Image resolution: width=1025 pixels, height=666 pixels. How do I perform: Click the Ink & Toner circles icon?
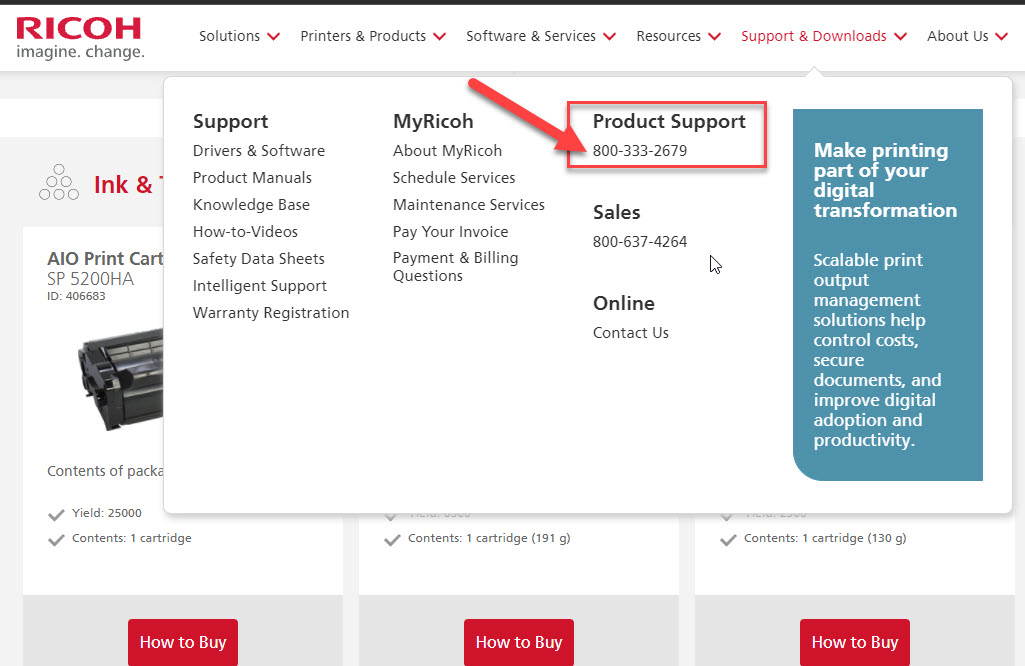pos(59,182)
